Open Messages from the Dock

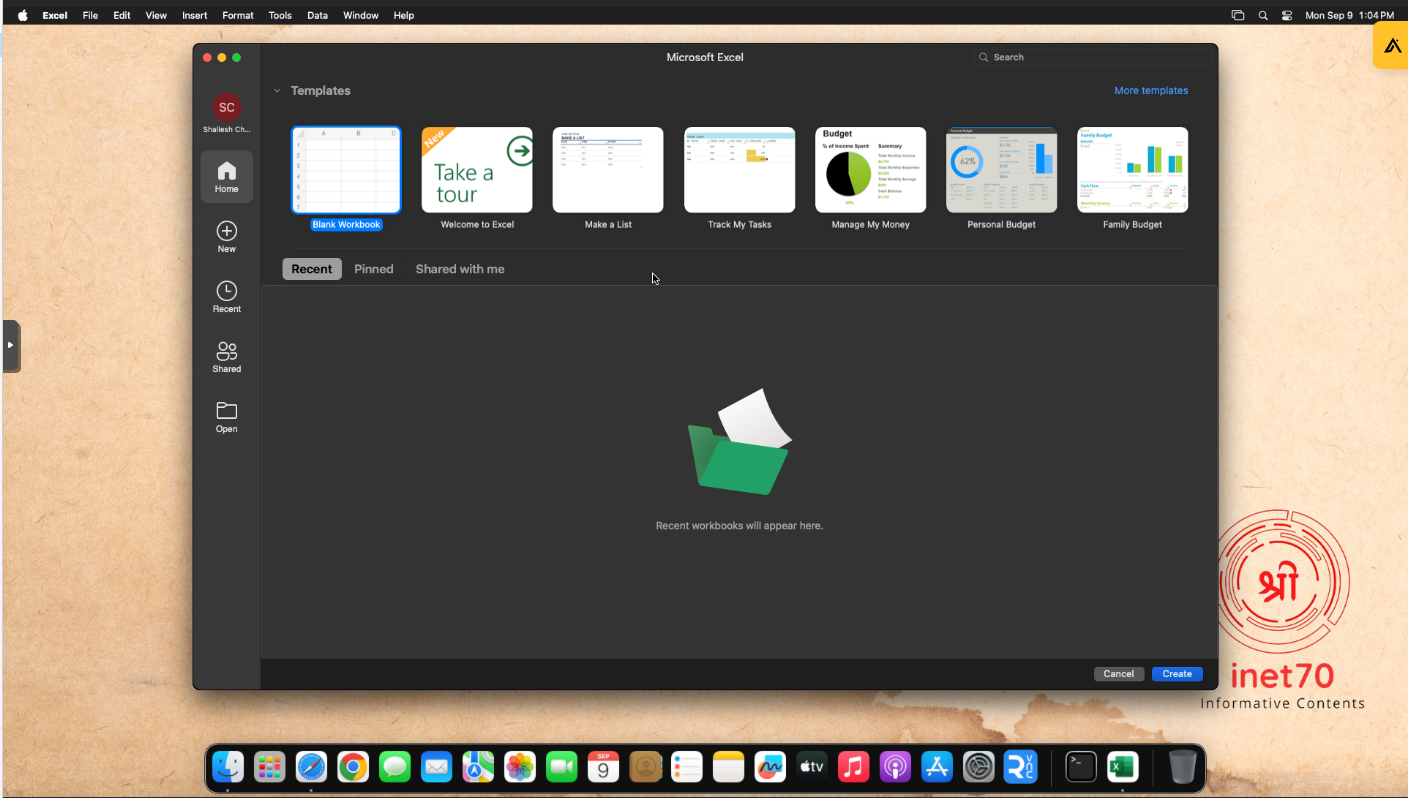(x=395, y=767)
